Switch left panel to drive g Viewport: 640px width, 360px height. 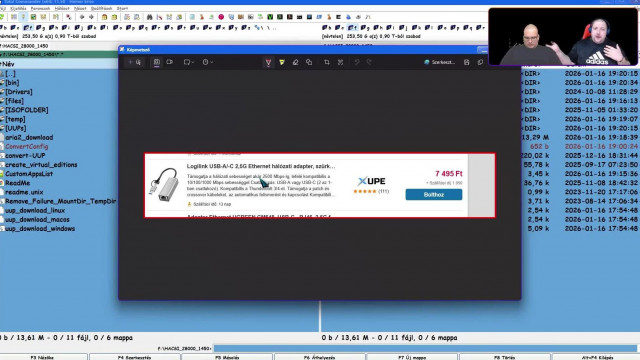coord(40,28)
